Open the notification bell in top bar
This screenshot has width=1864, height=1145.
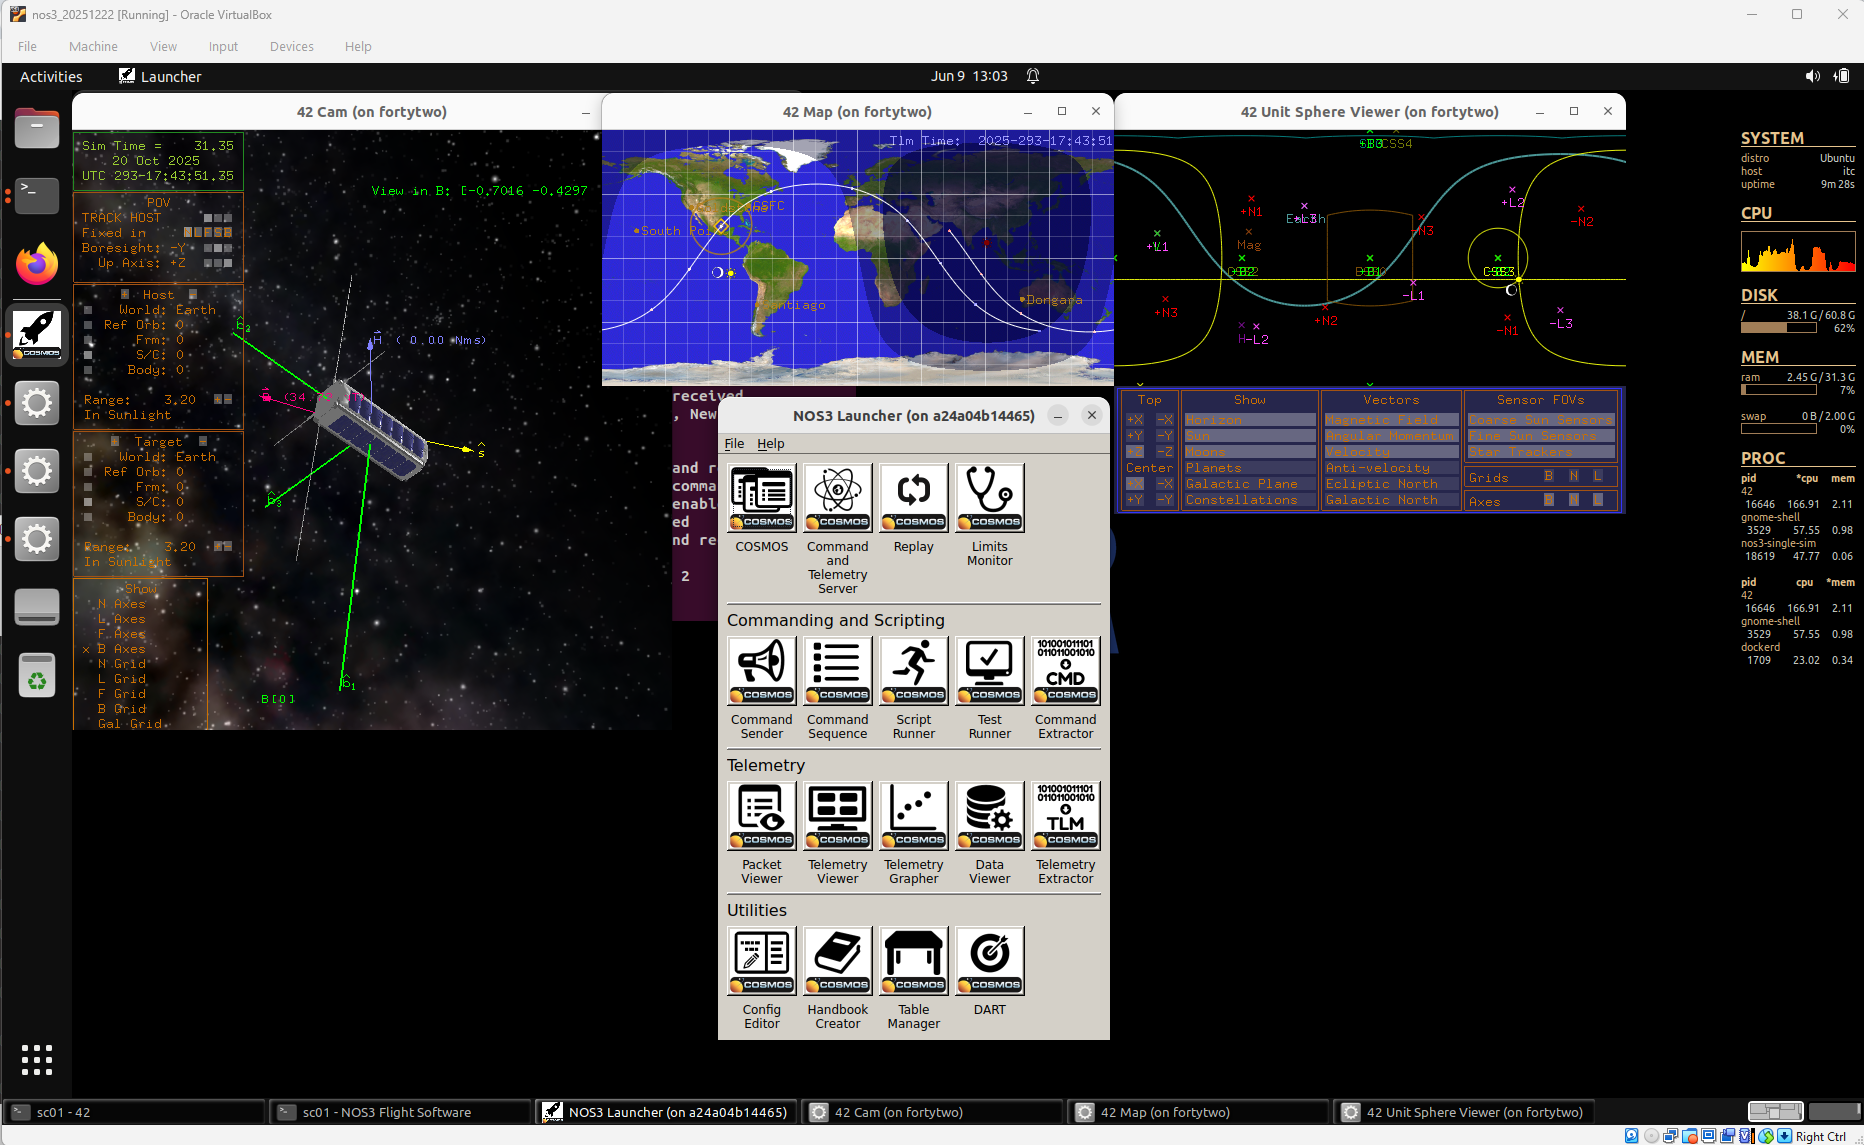1033,76
